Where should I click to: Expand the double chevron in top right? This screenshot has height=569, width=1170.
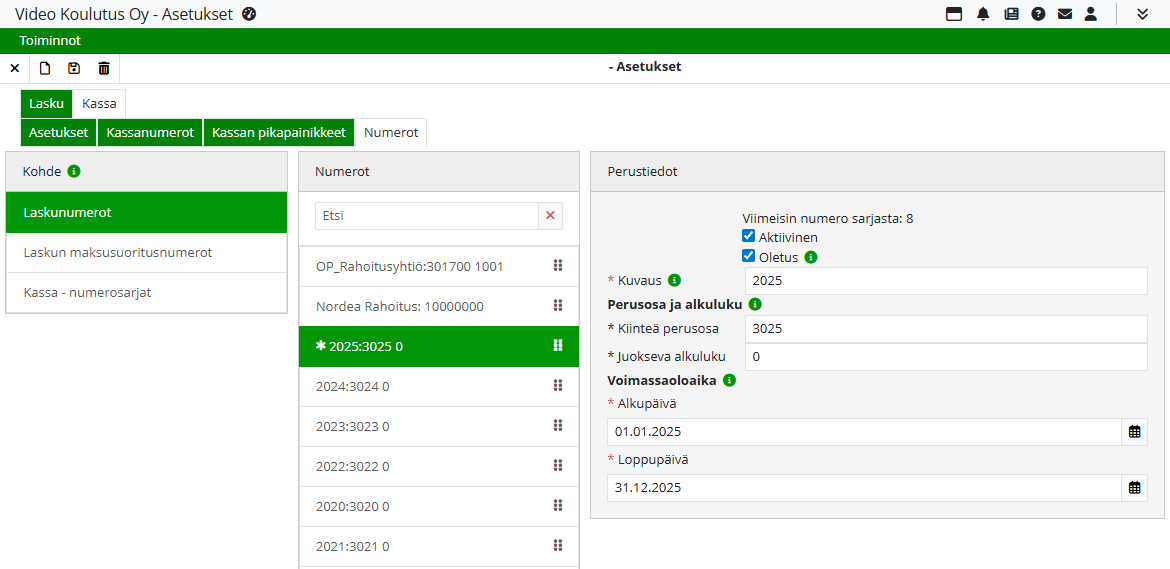pyautogui.click(x=1142, y=14)
